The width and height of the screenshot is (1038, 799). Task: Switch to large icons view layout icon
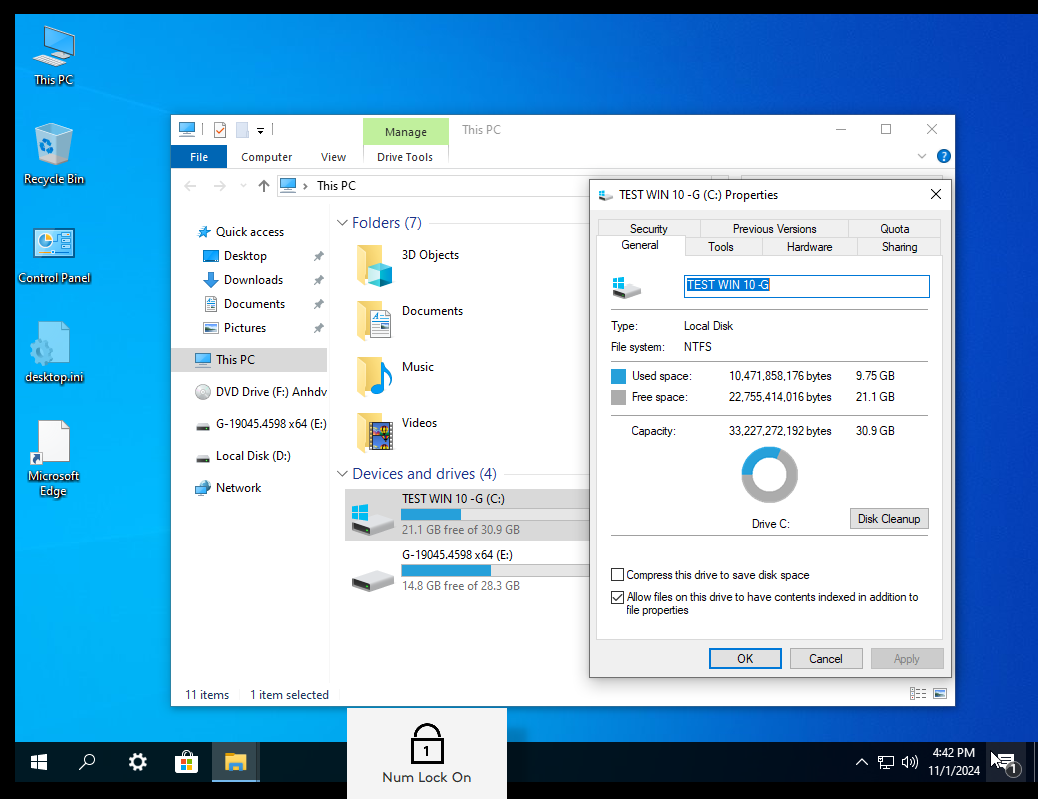coord(939,693)
